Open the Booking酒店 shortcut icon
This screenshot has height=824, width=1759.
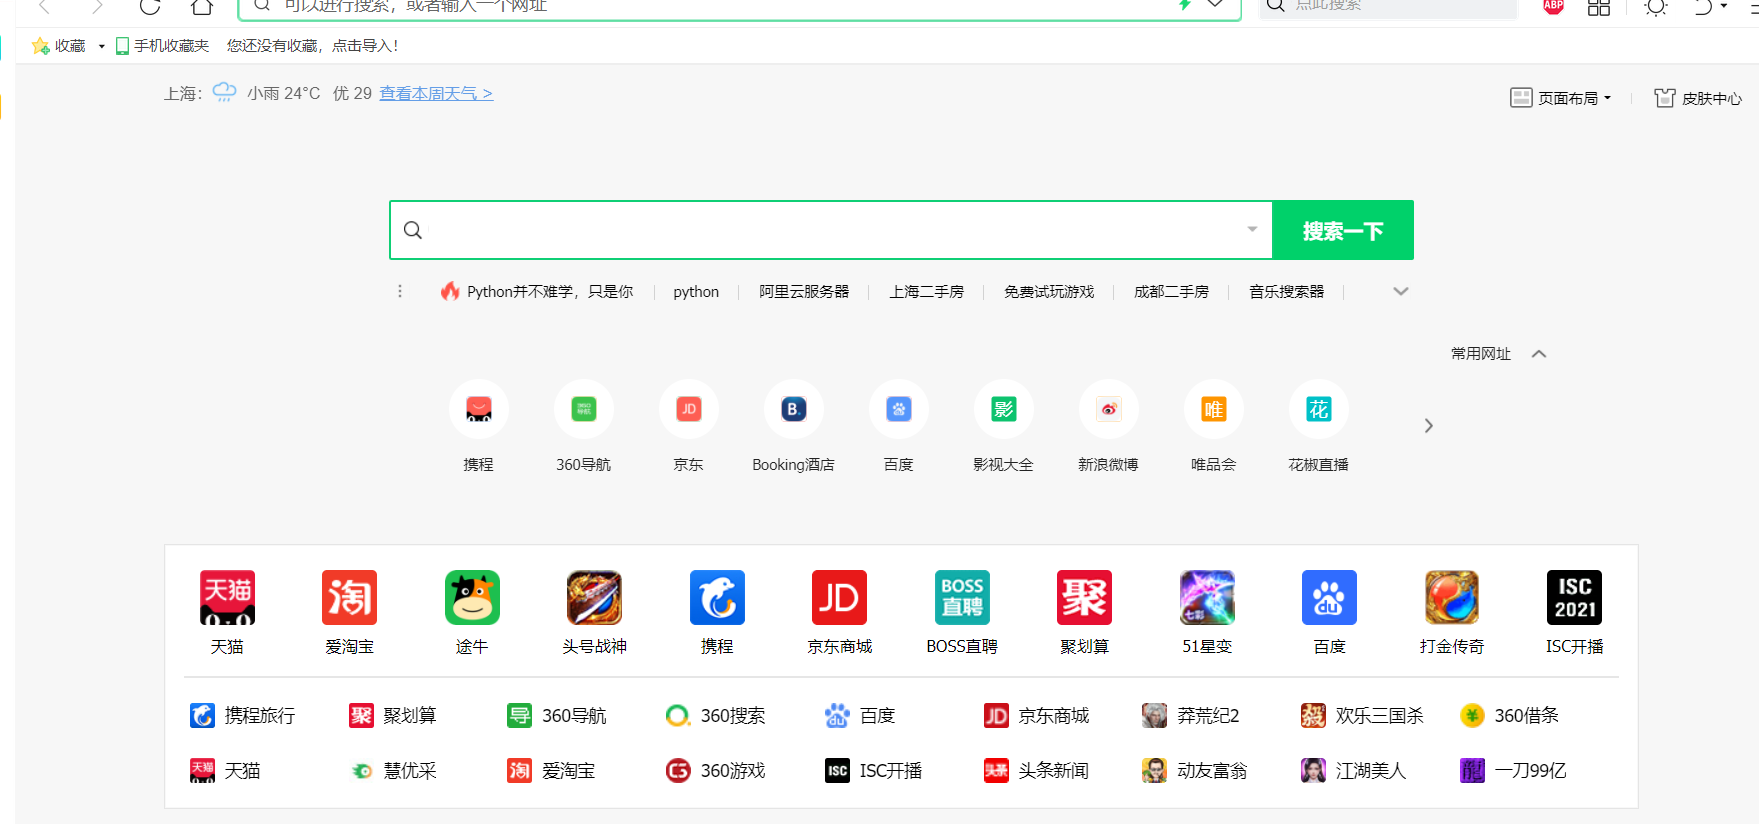[794, 409]
